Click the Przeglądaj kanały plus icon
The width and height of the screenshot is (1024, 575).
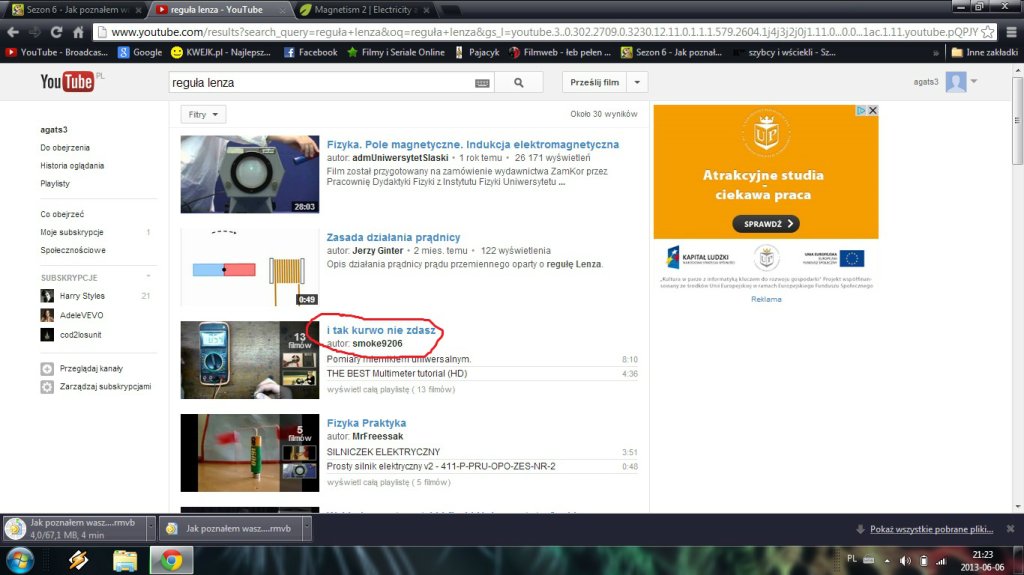(x=47, y=369)
